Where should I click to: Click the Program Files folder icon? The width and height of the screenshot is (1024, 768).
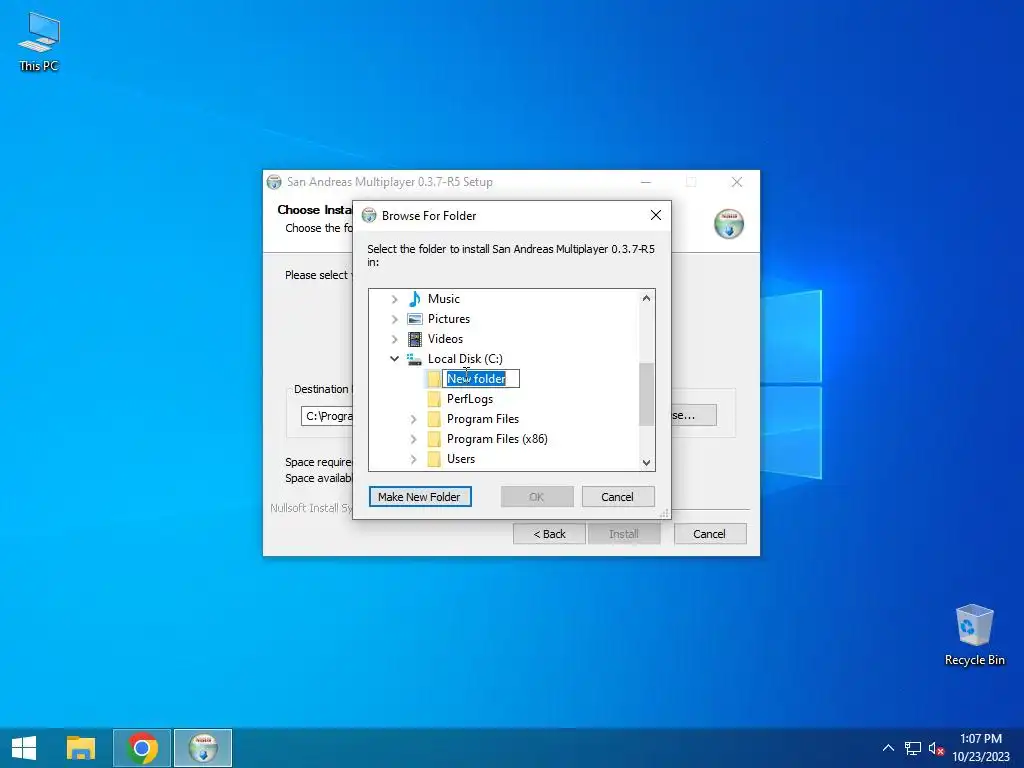tap(434, 419)
